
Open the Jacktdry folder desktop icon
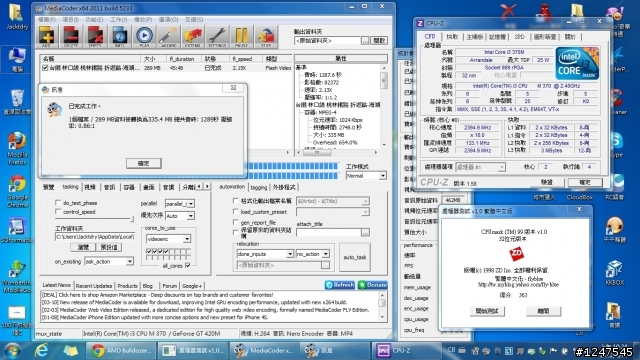pyautogui.click(x=17, y=17)
